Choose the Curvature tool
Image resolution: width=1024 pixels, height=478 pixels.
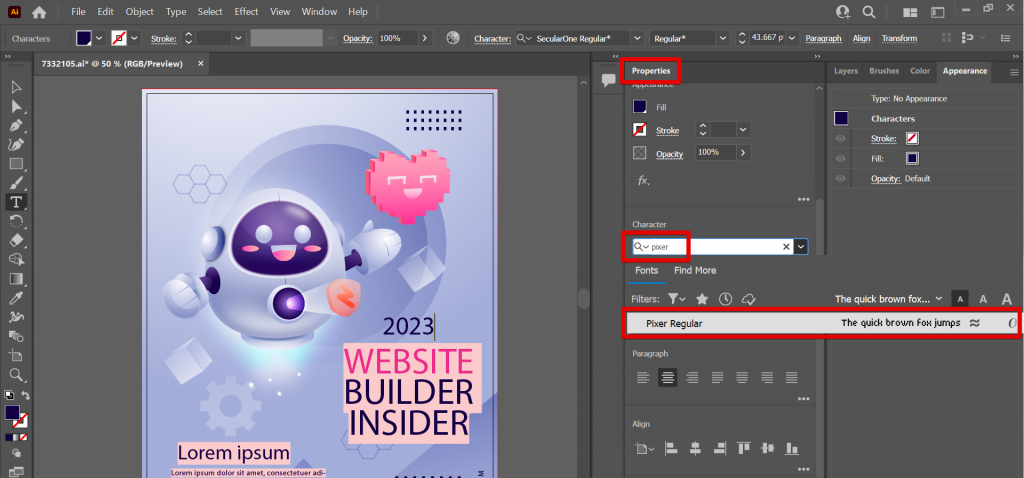17,145
